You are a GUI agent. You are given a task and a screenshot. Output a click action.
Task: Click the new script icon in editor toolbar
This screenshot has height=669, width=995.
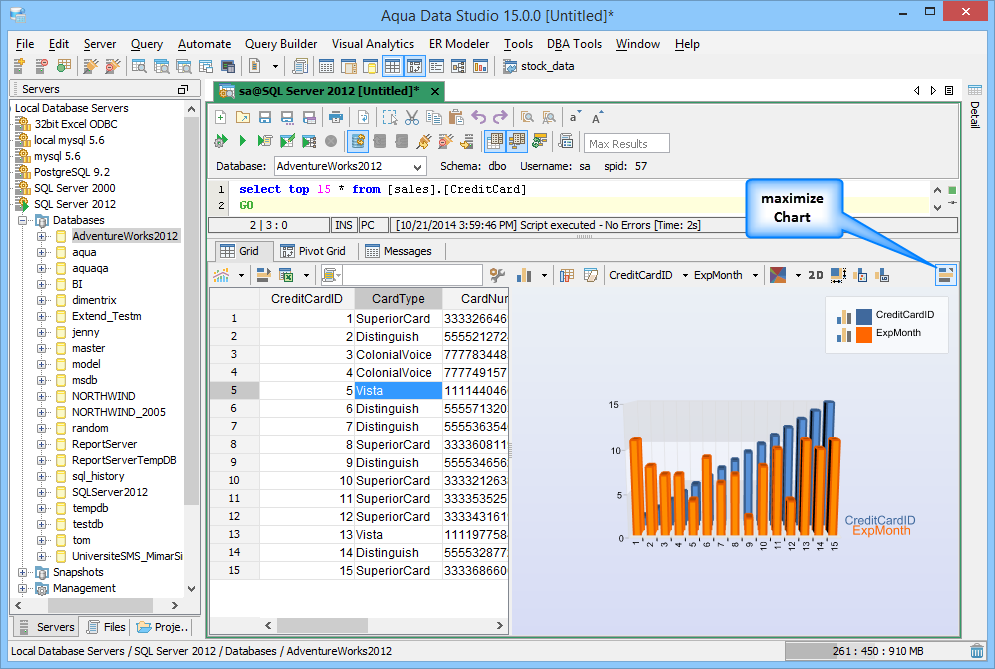coord(220,117)
